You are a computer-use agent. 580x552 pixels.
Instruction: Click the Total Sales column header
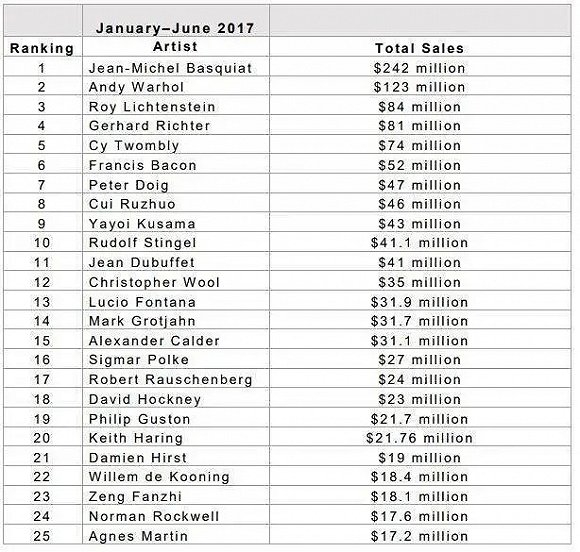(420, 47)
